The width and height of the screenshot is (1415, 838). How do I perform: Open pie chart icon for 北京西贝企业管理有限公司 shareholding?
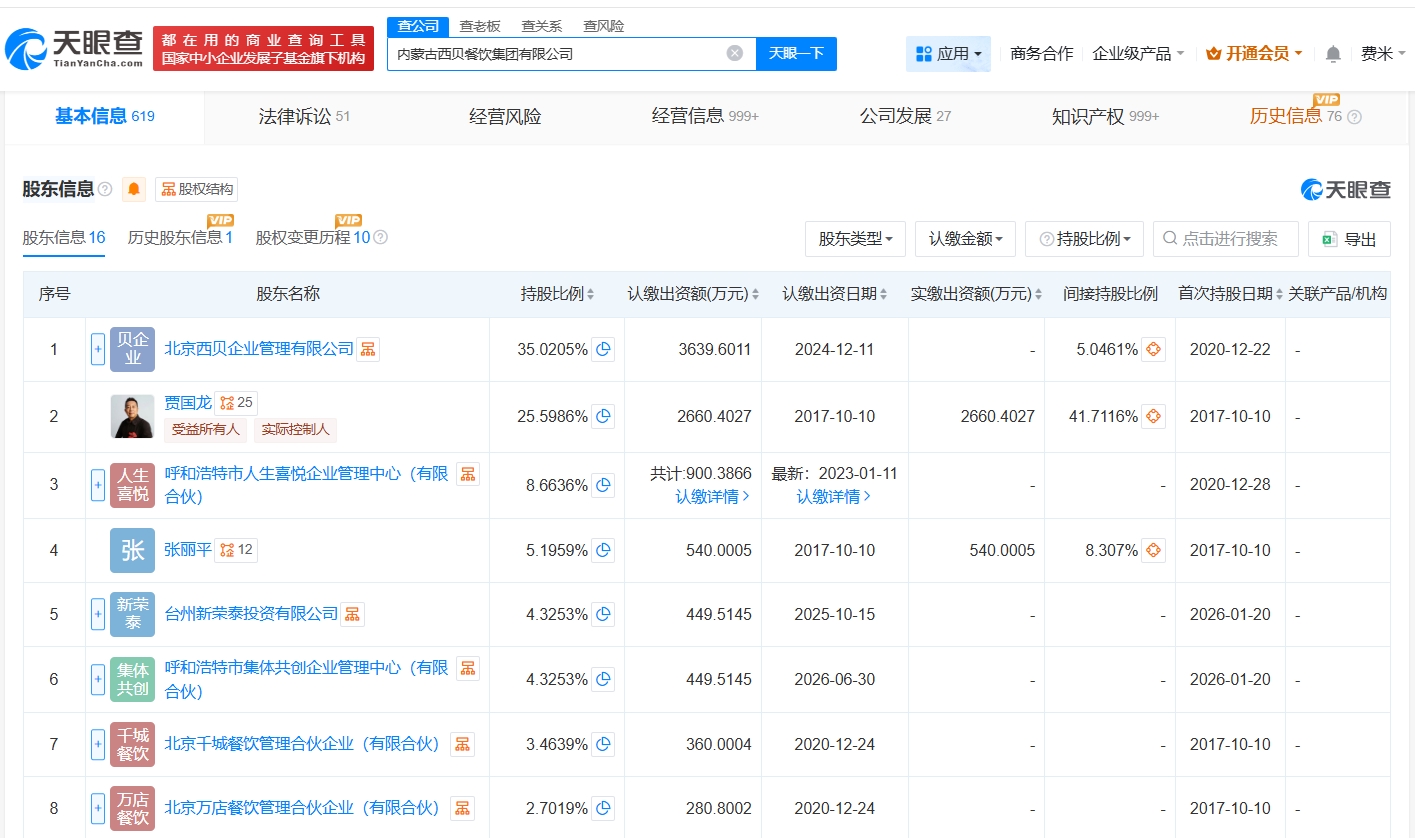pos(603,350)
